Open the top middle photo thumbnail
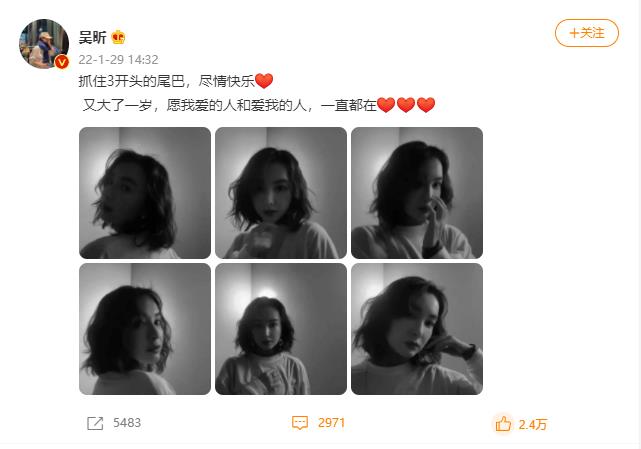 (281, 193)
